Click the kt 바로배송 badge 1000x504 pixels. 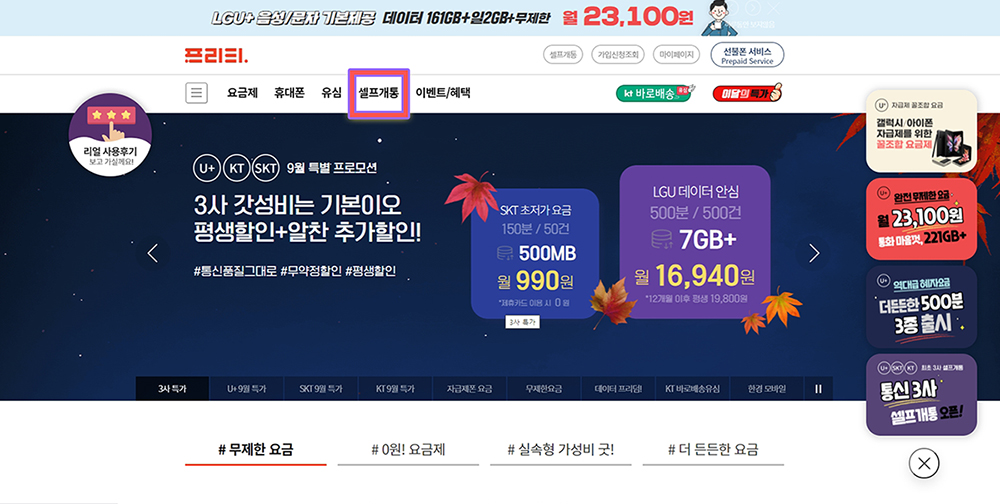655,93
